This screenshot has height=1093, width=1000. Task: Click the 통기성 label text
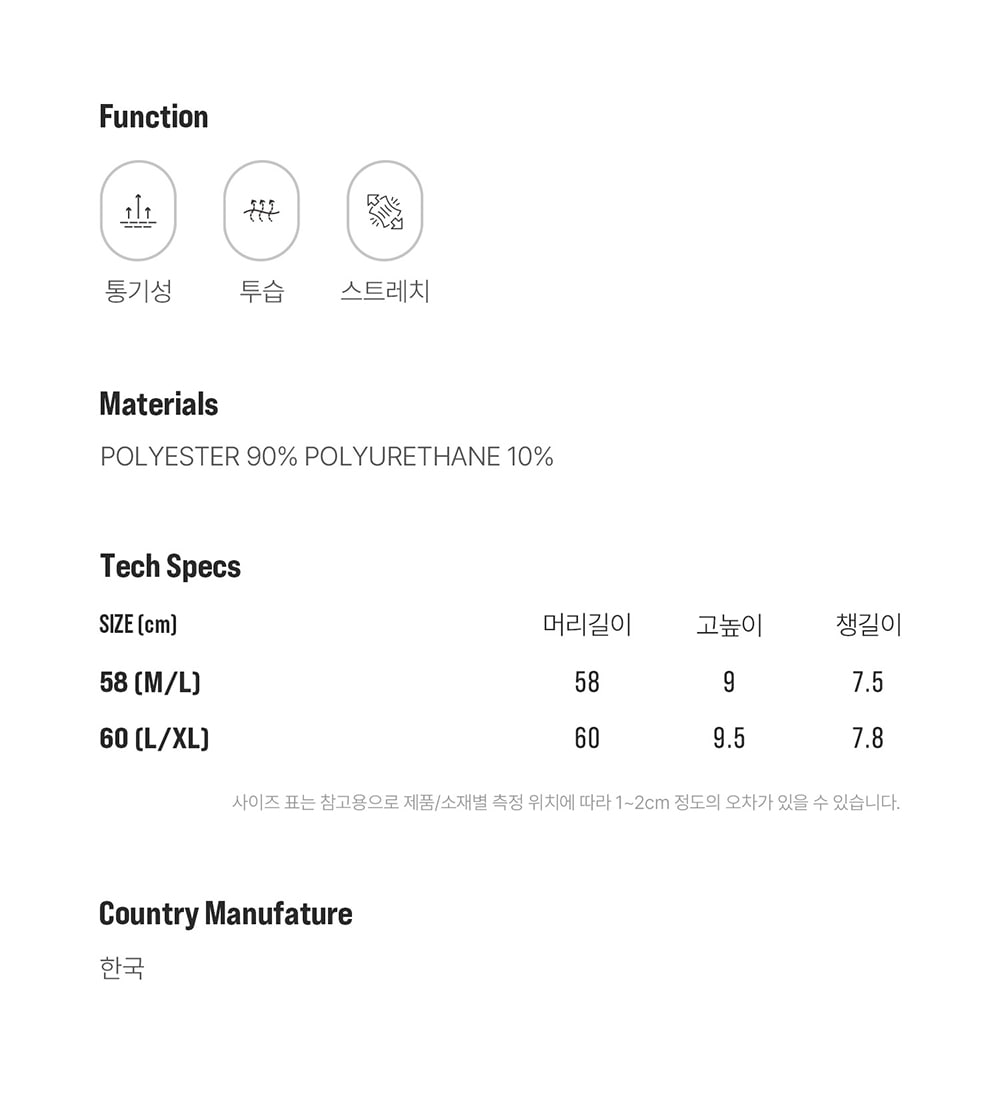139,291
